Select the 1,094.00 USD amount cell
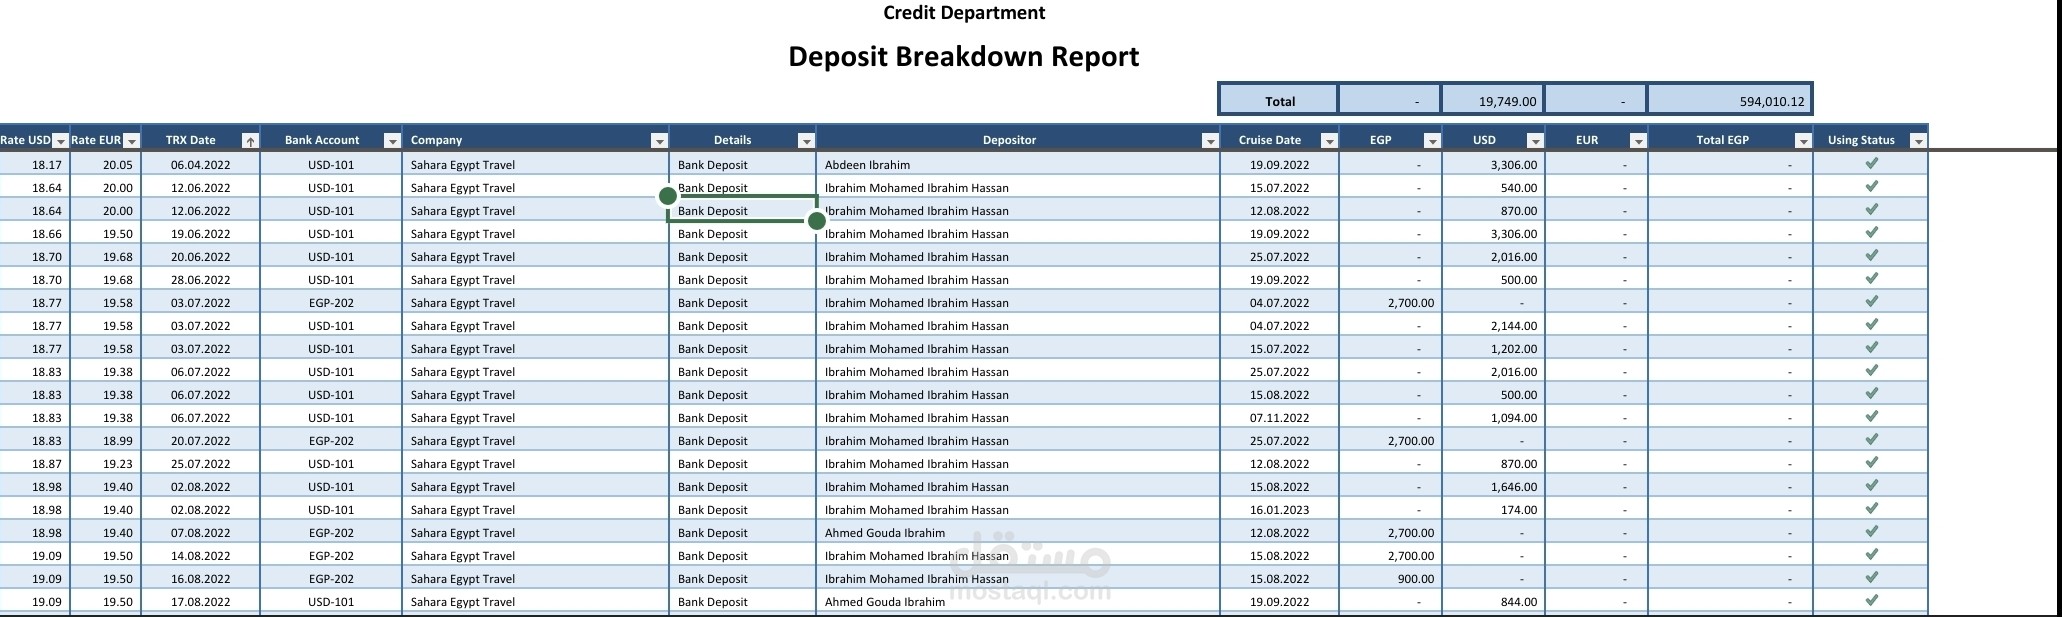Viewport: 2062px width, 617px height. (x=1493, y=418)
